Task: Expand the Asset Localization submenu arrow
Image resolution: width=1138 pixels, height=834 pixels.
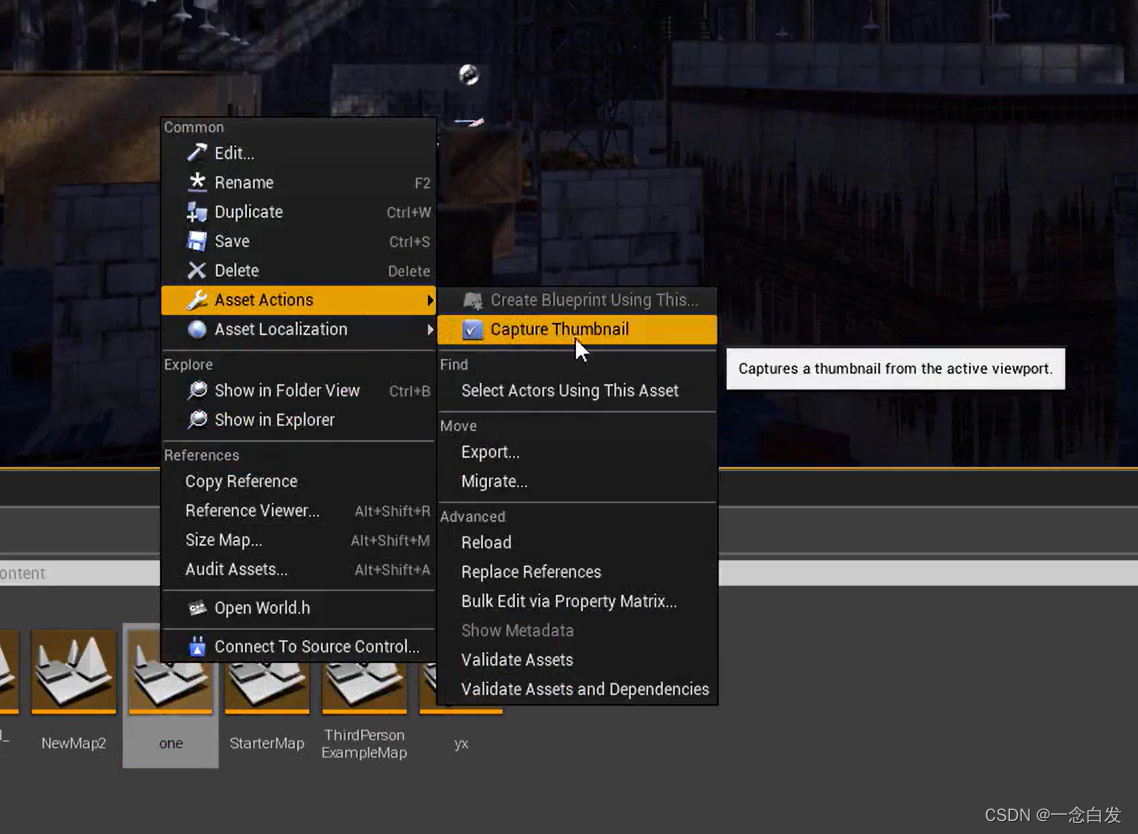Action: (x=430, y=329)
